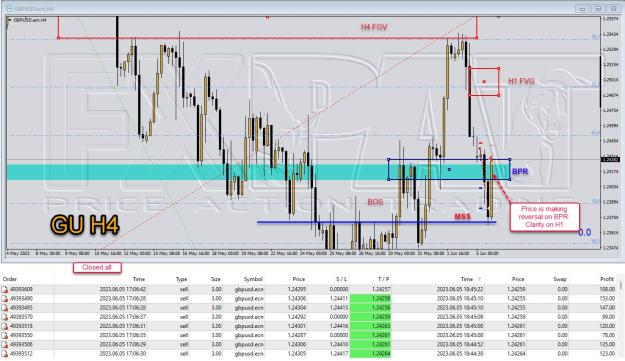
Task: Click open price 1.24295
Action: coord(296,290)
